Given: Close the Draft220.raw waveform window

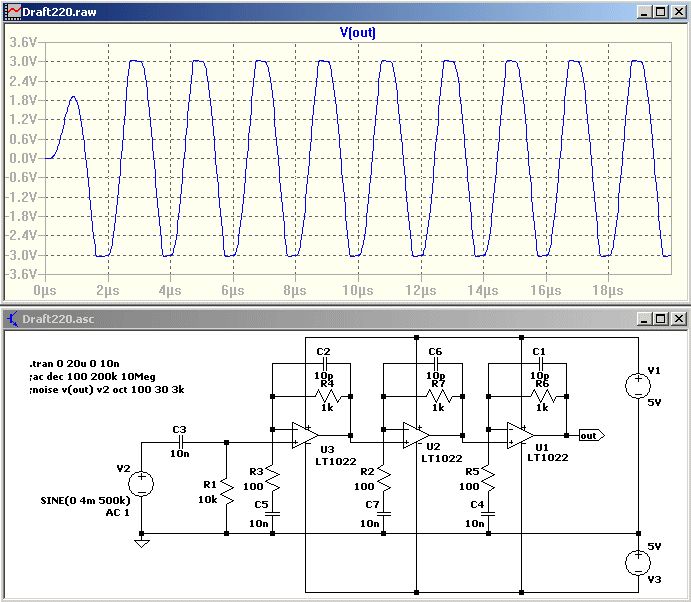Looking at the screenshot, I should (676, 11).
